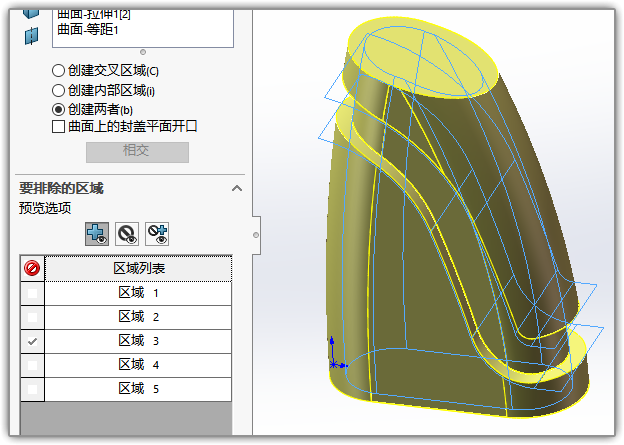Uncheck the exclude box for 区域 3
The image size is (624, 445).
coord(32,341)
